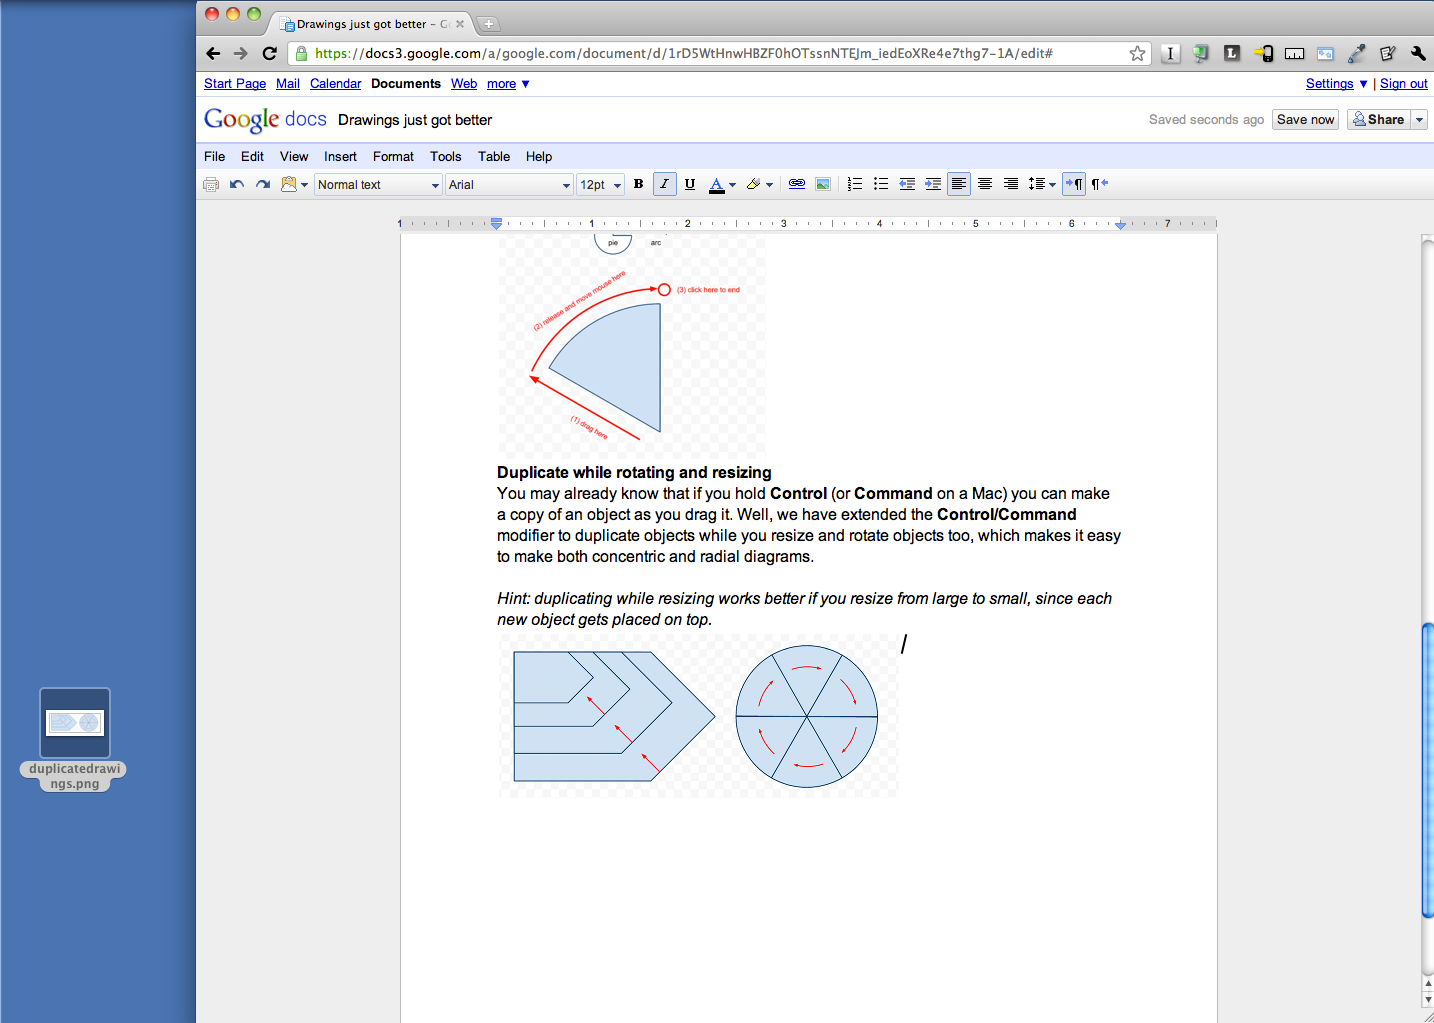Image resolution: width=1434 pixels, height=1023 pixels.
Task: Click the Instapaper 'I' extension icon
Action: 1170,54
